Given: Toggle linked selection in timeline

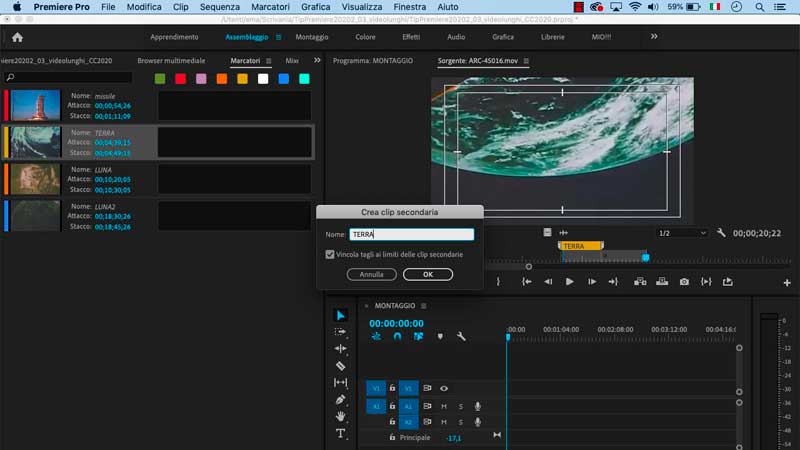Looking at the screenshot, I should coord(418,336).
